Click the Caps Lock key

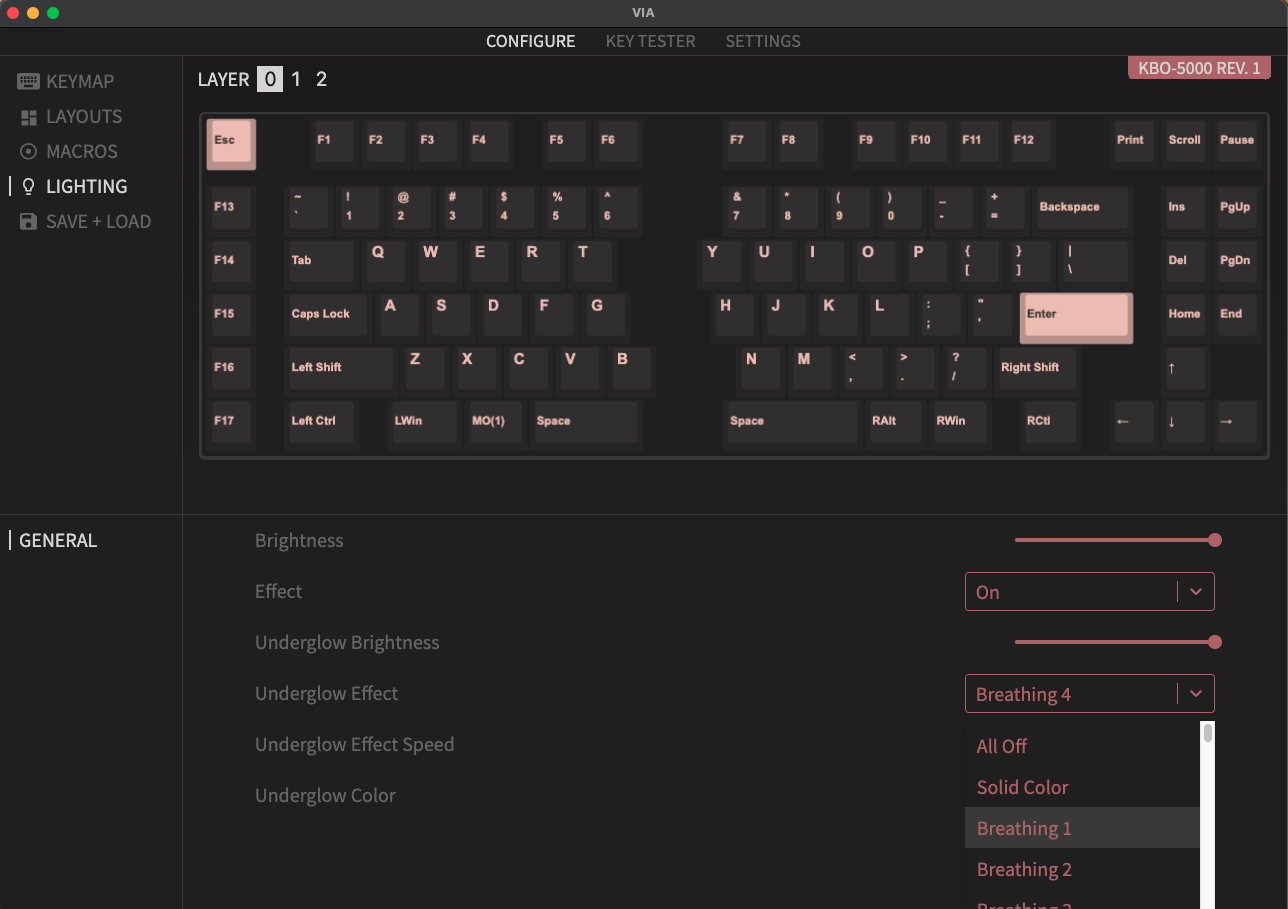click(x=328, y=316)
